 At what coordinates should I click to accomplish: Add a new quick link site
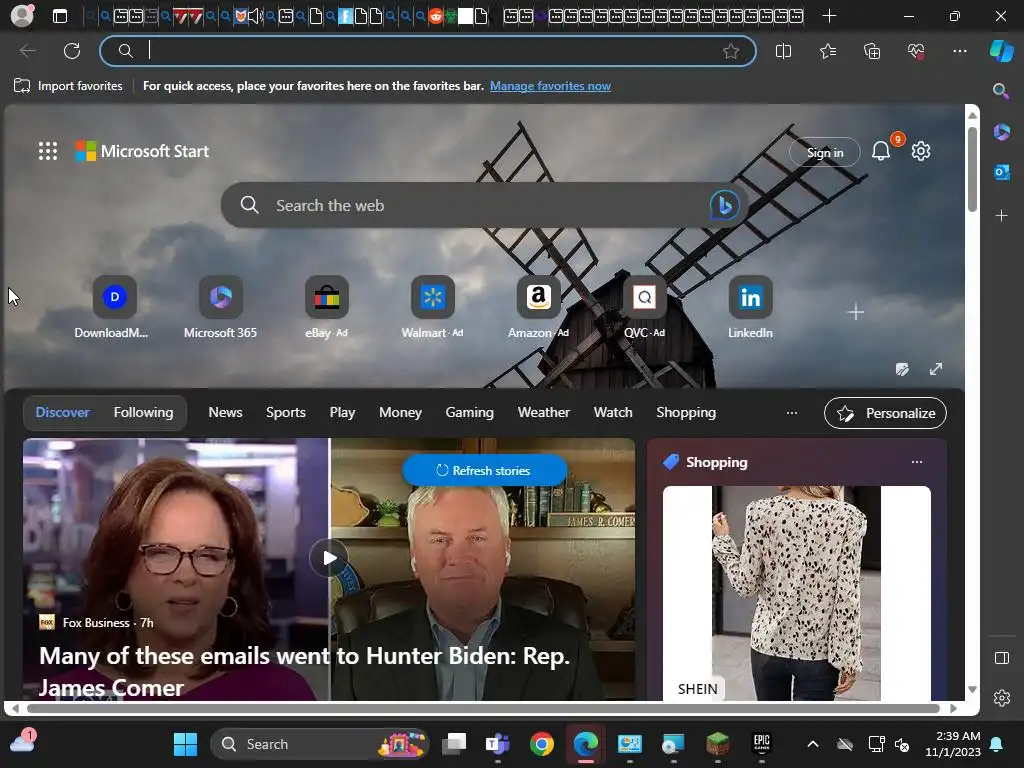855,312
